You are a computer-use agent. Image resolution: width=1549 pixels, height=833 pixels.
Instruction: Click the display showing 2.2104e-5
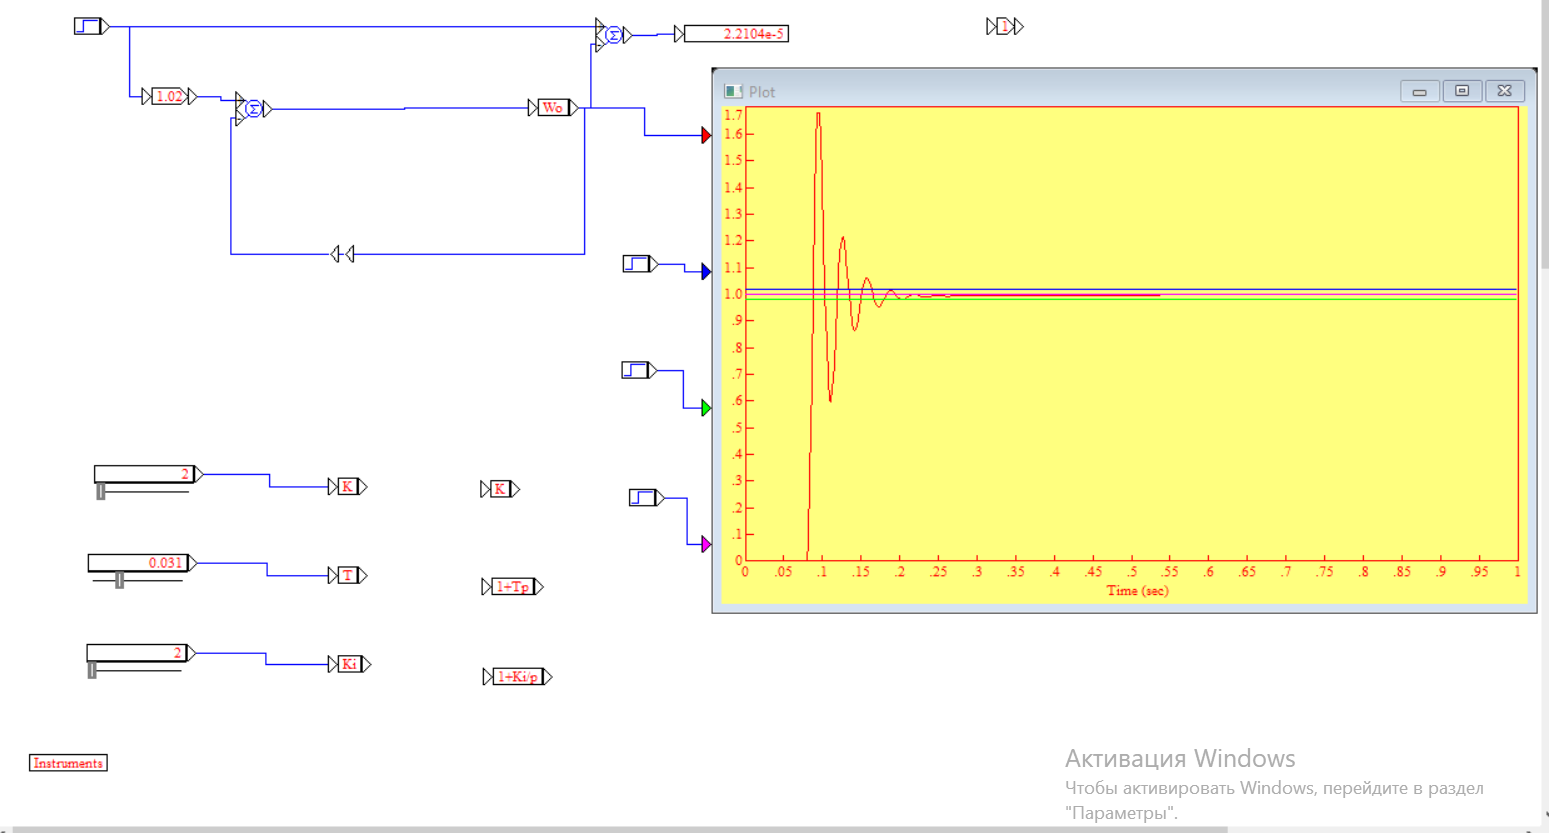point(736,34)
